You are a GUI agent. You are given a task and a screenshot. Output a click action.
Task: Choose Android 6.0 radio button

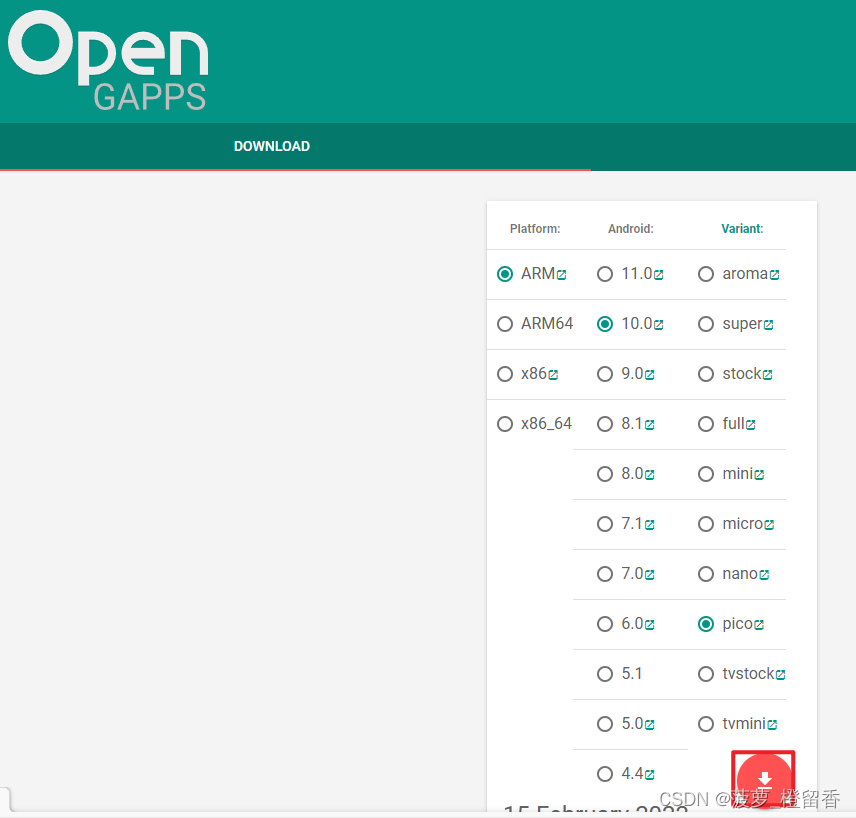point(605,624)
